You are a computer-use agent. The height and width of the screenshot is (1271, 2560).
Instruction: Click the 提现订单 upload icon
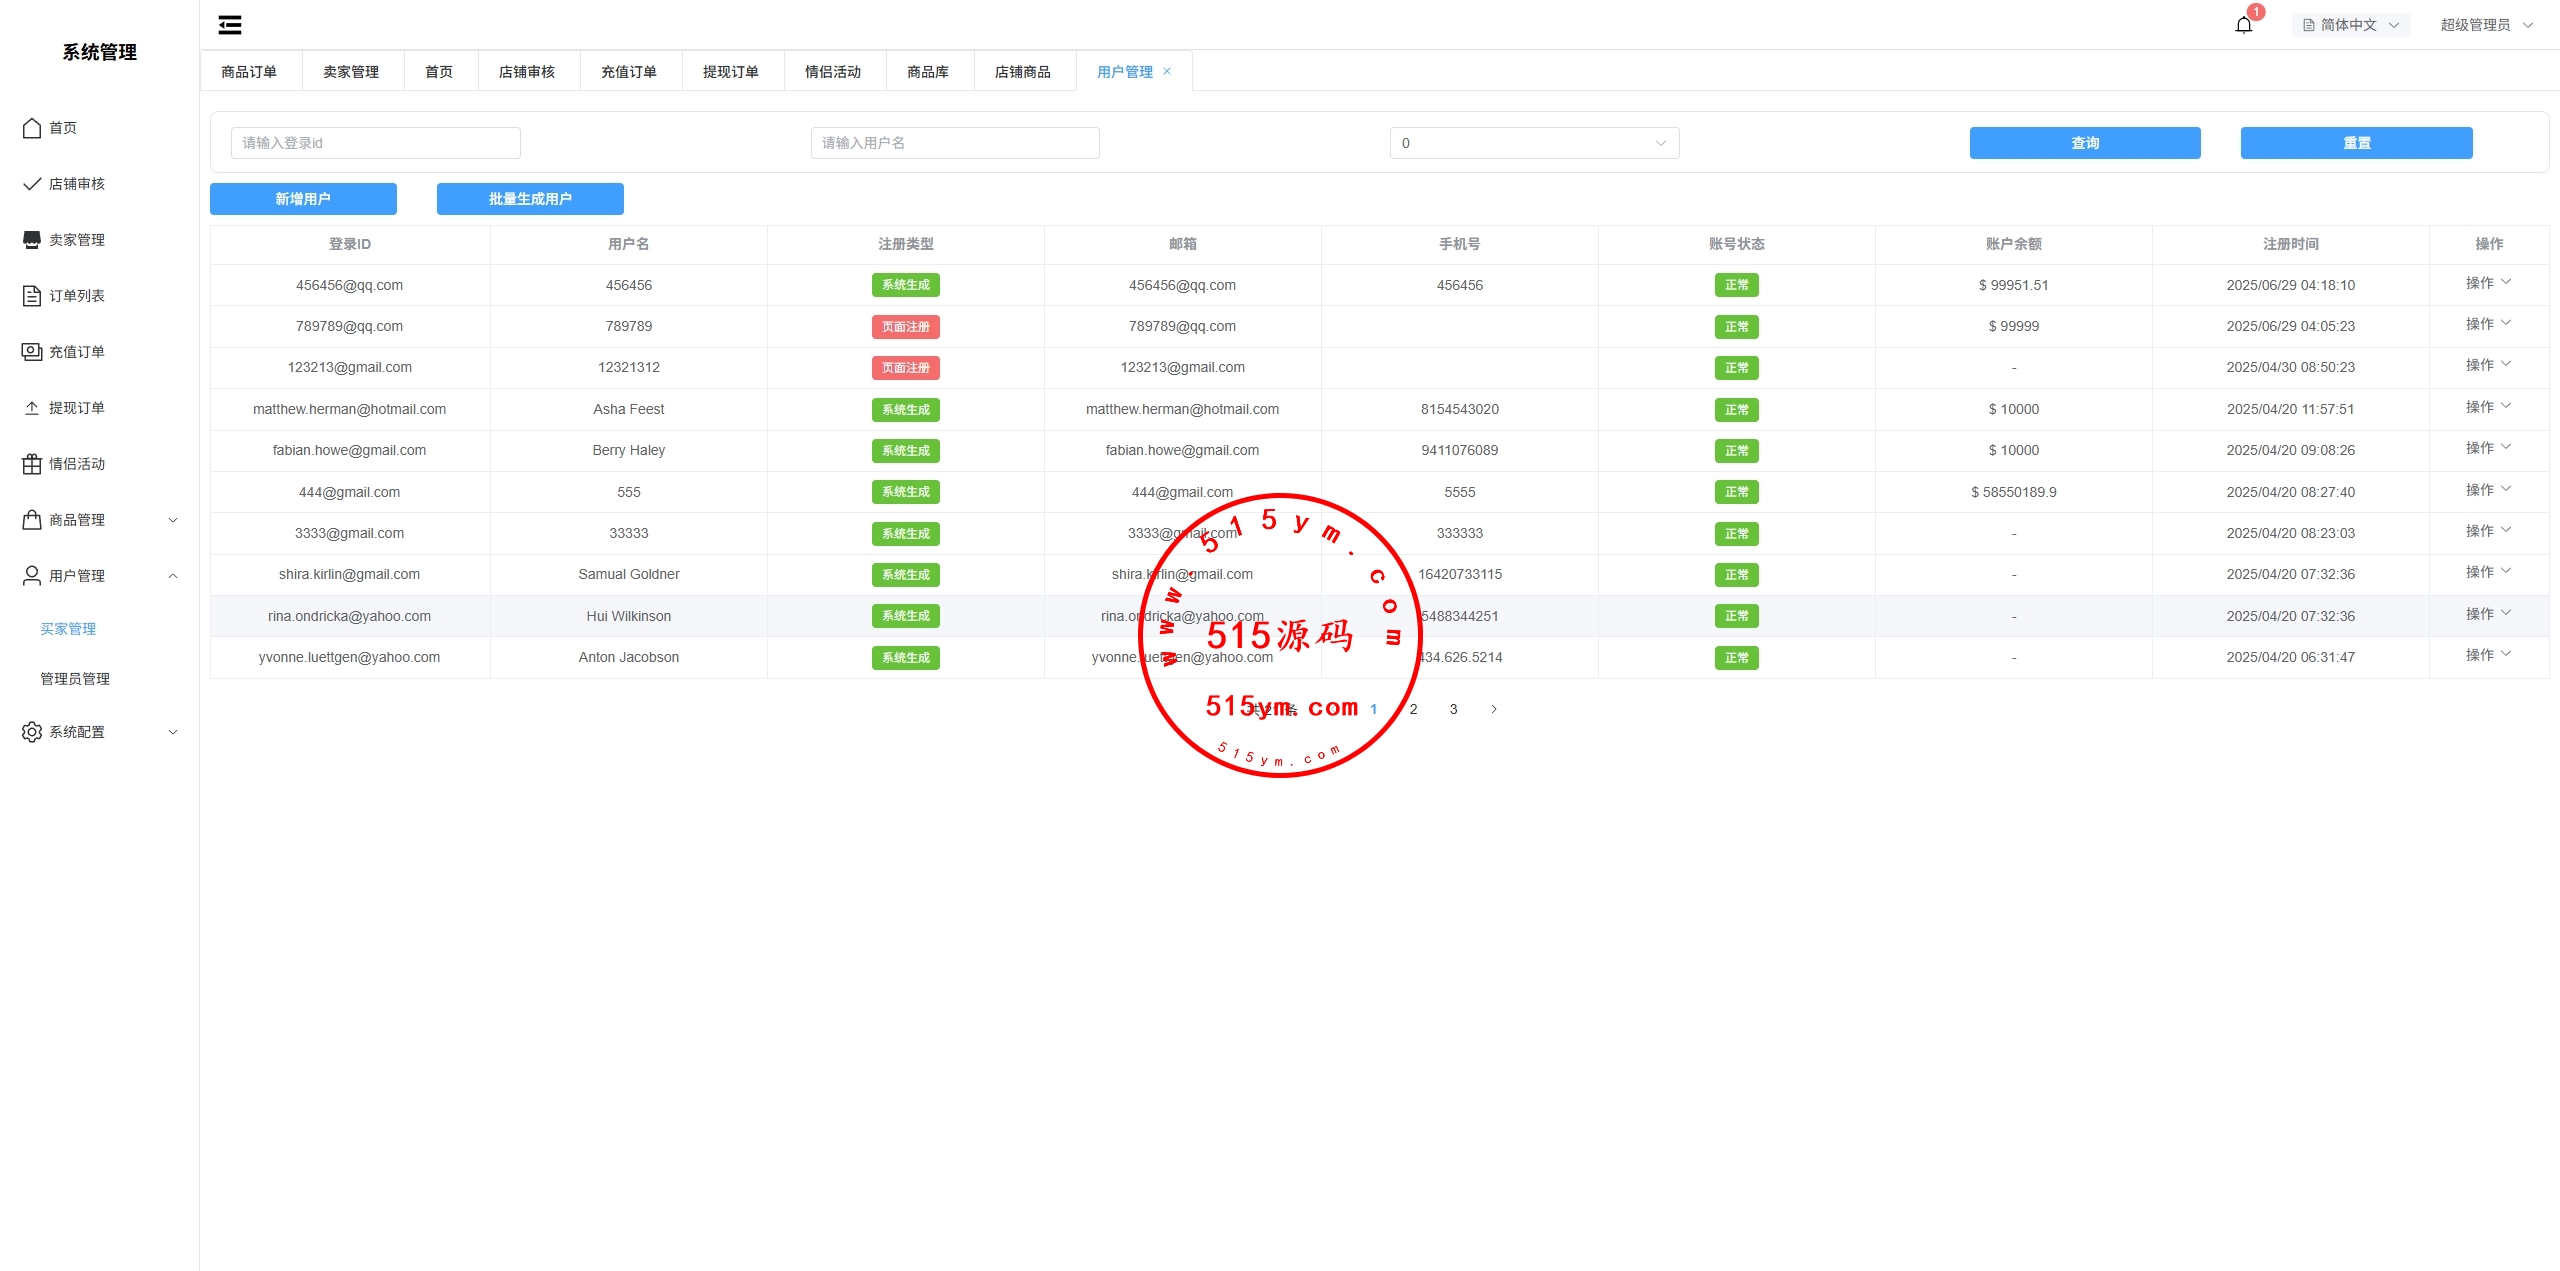(x=32, y=408)
